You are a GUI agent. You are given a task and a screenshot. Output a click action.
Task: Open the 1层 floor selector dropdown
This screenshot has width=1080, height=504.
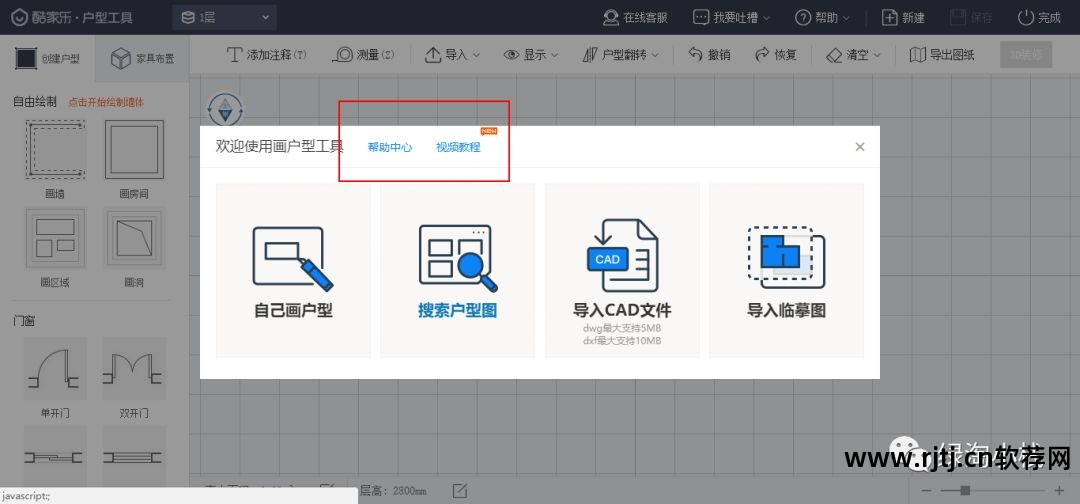click(225, 18)
